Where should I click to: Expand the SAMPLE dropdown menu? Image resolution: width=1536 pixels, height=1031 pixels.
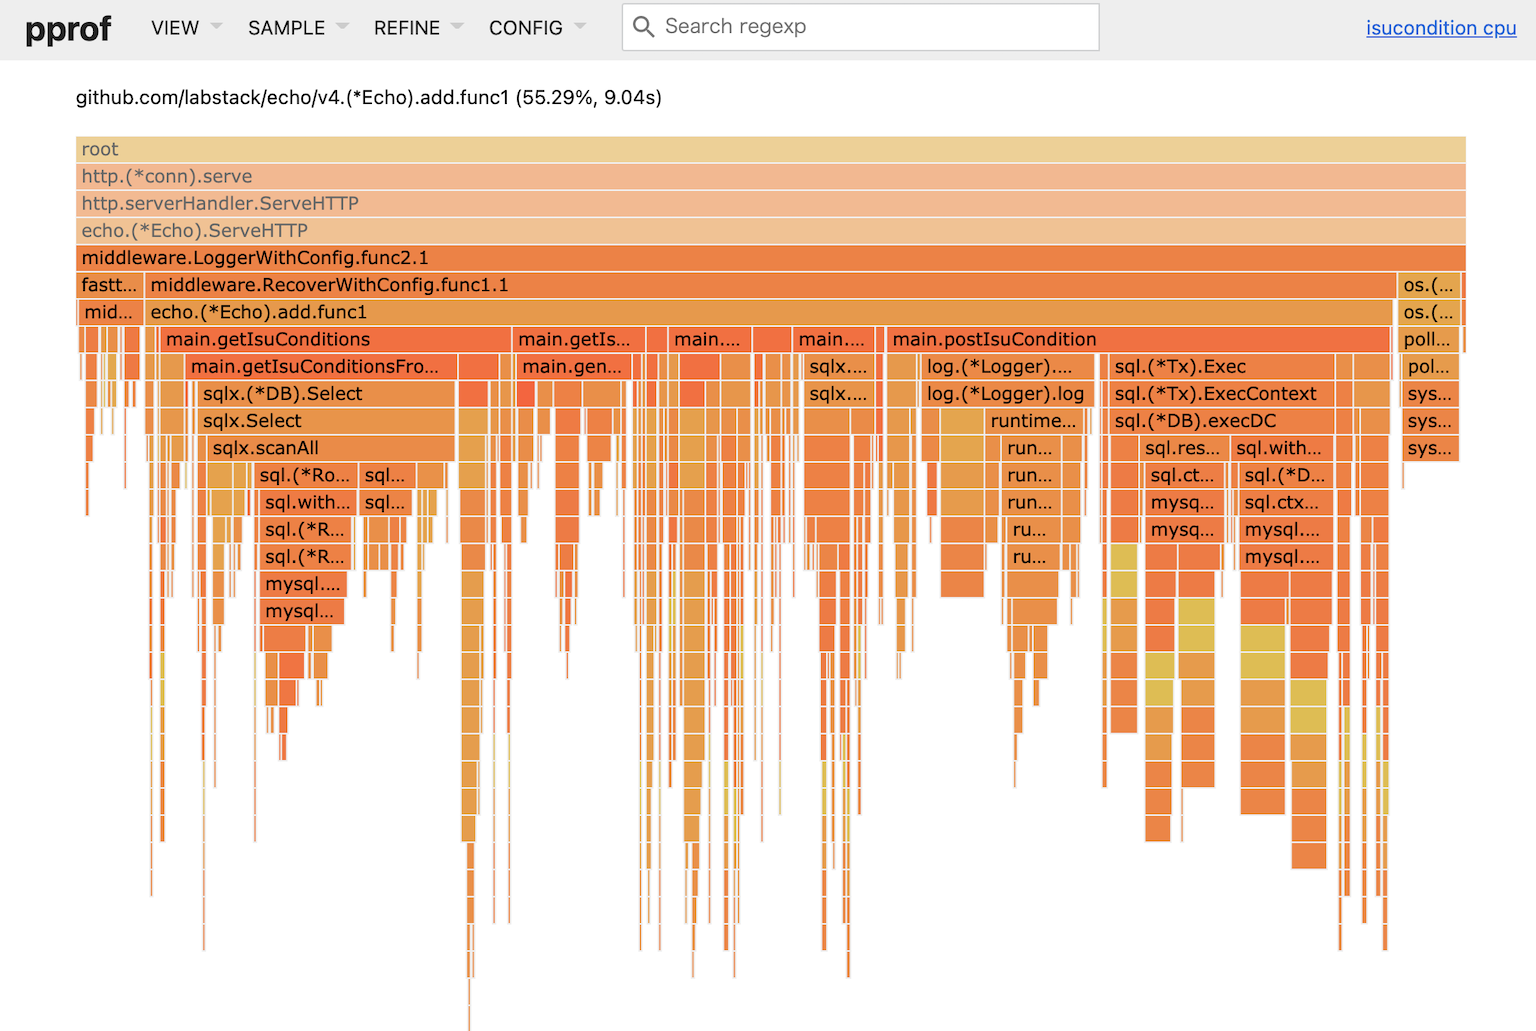tap(297, 28)
